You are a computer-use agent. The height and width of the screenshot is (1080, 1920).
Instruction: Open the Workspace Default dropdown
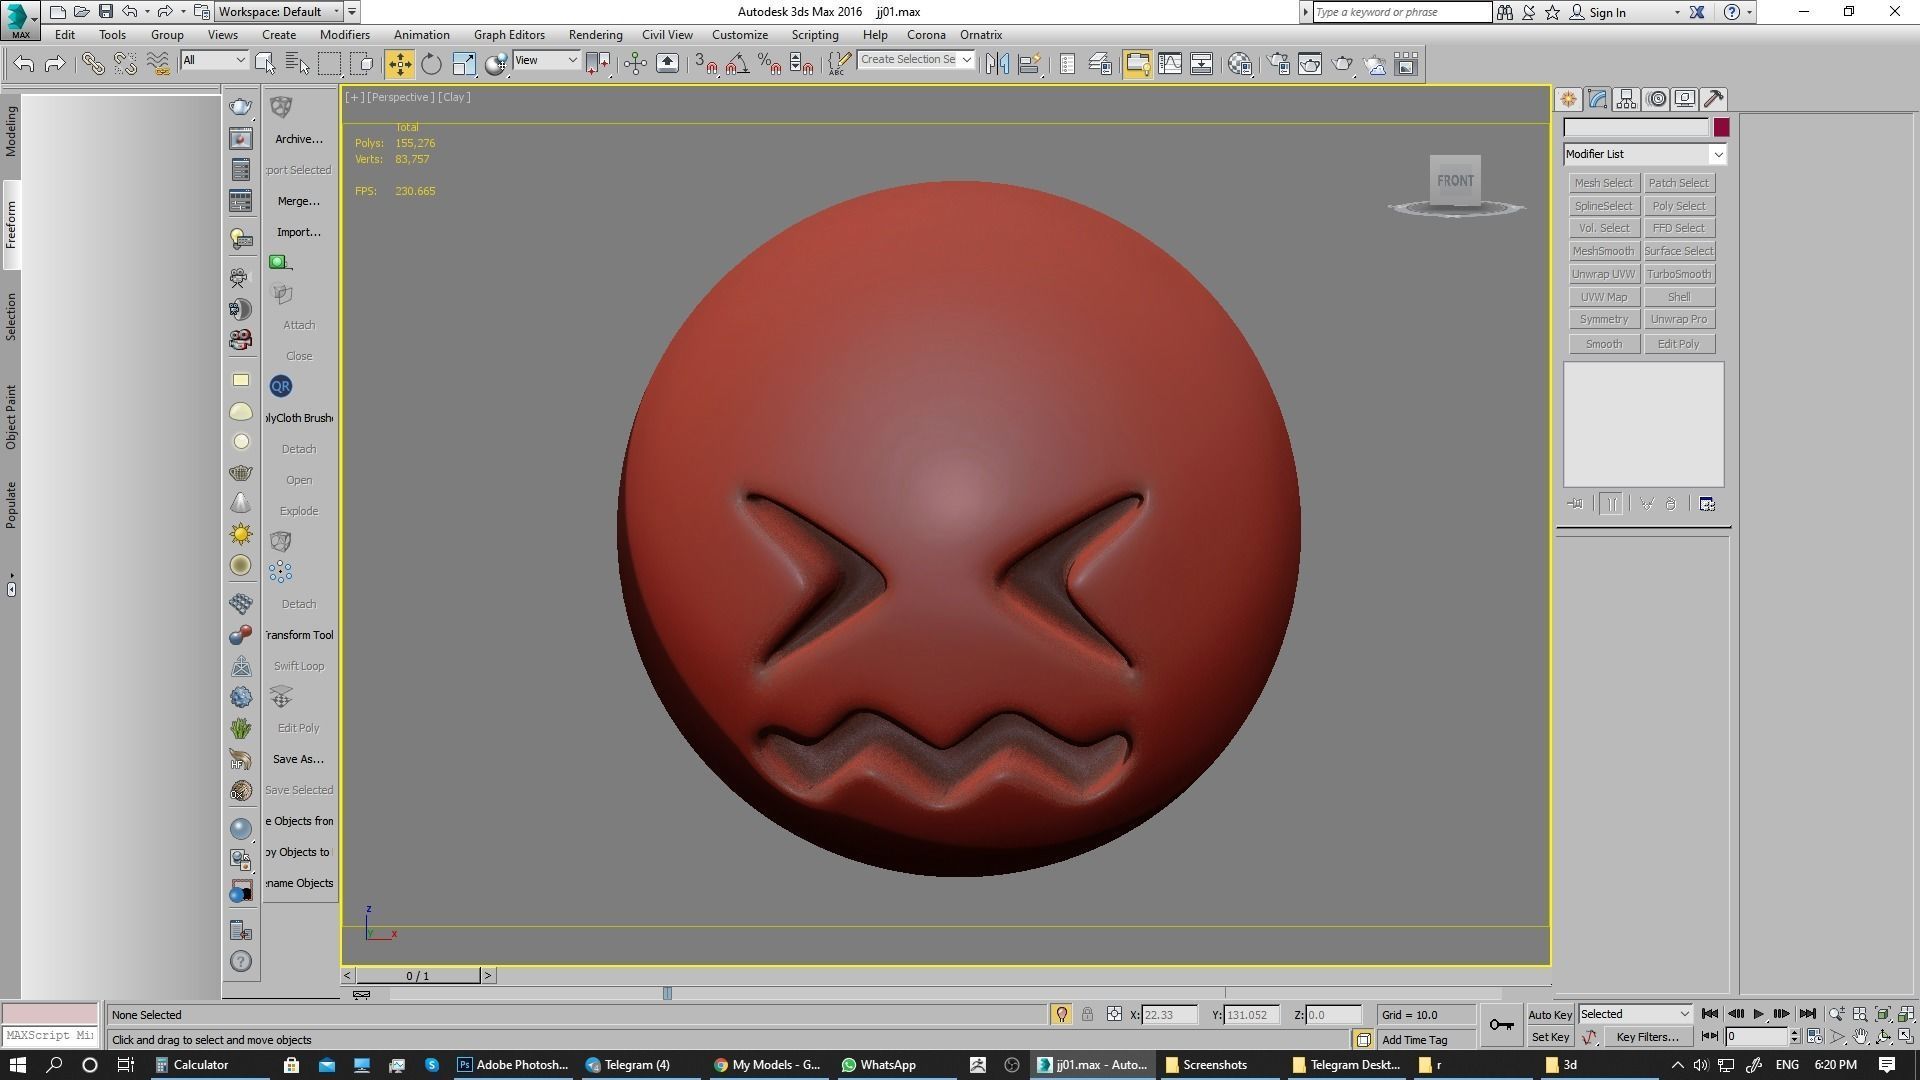pyautogui.click(x=279, y=12)
